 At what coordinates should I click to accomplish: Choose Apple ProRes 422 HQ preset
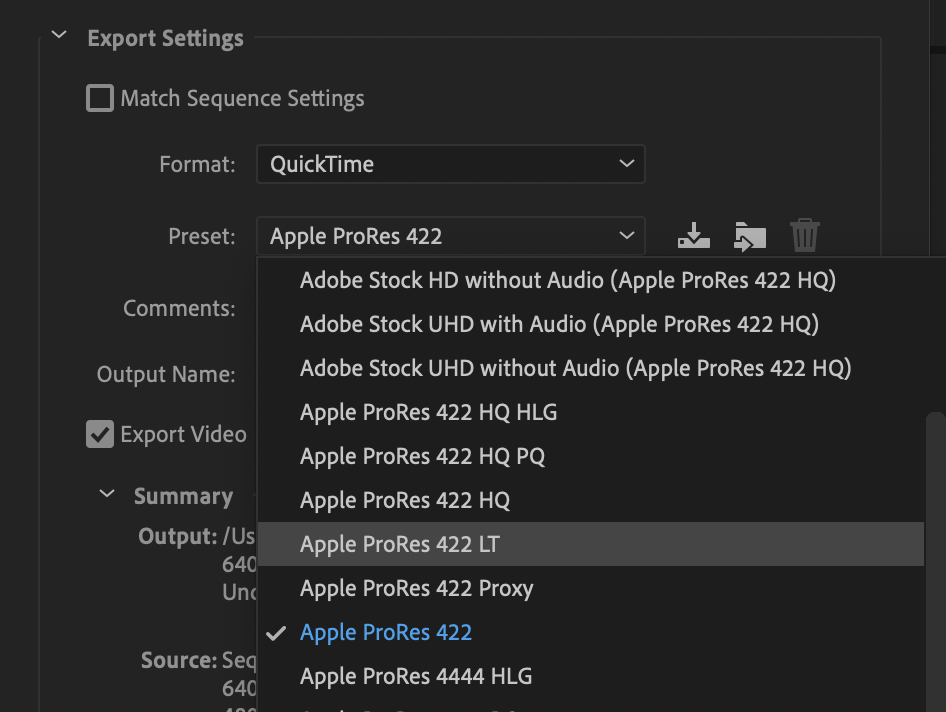coord(405,500)
